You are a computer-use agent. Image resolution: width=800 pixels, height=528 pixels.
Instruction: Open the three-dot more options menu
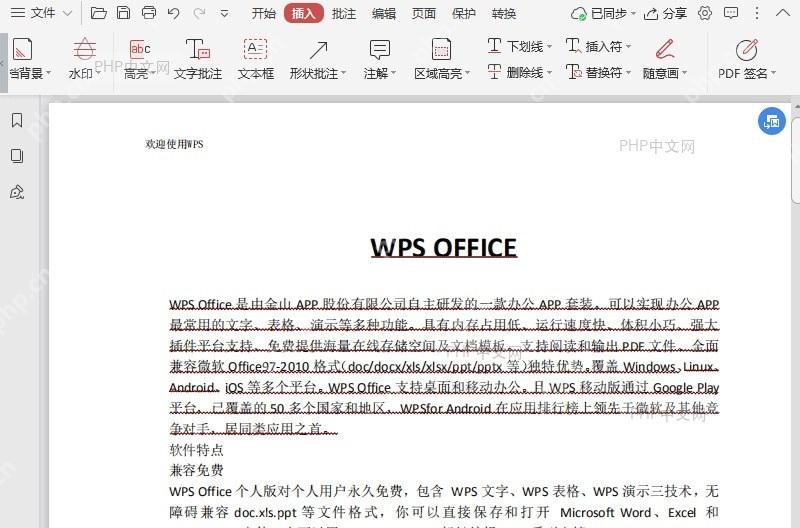point(757,13)
